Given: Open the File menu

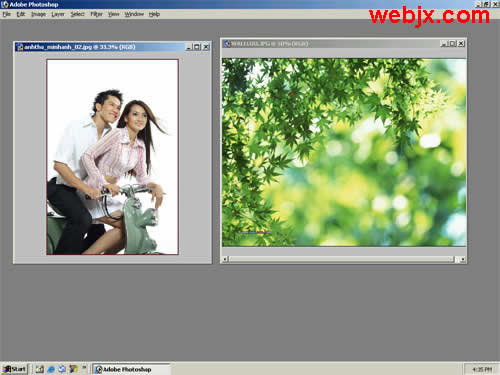Looking at the screenshot, I should 7,14.
